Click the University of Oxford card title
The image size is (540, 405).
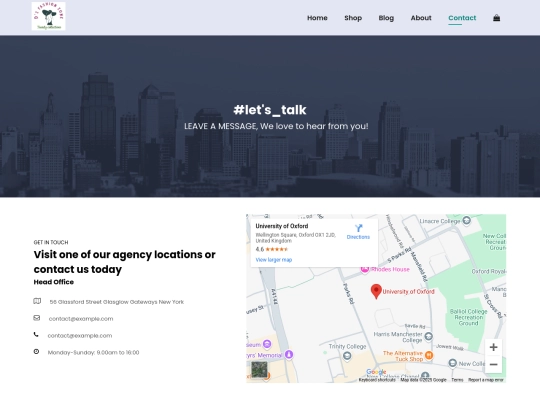[282, 226]
